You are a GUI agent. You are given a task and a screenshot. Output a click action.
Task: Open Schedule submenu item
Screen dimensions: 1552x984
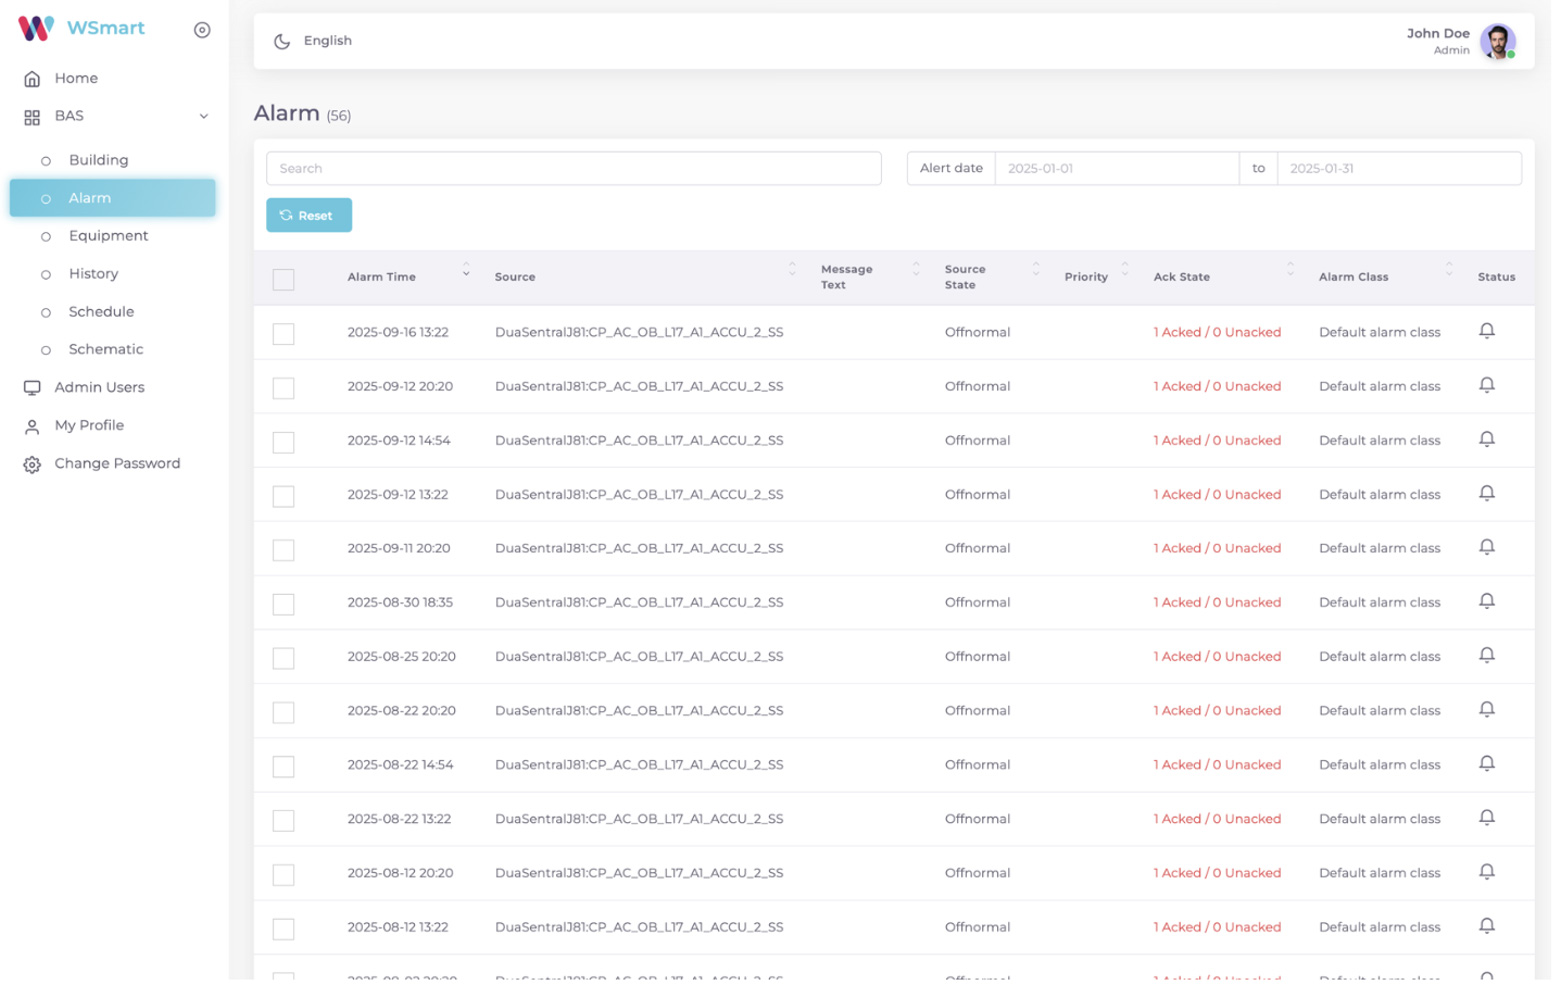point(101,312)
